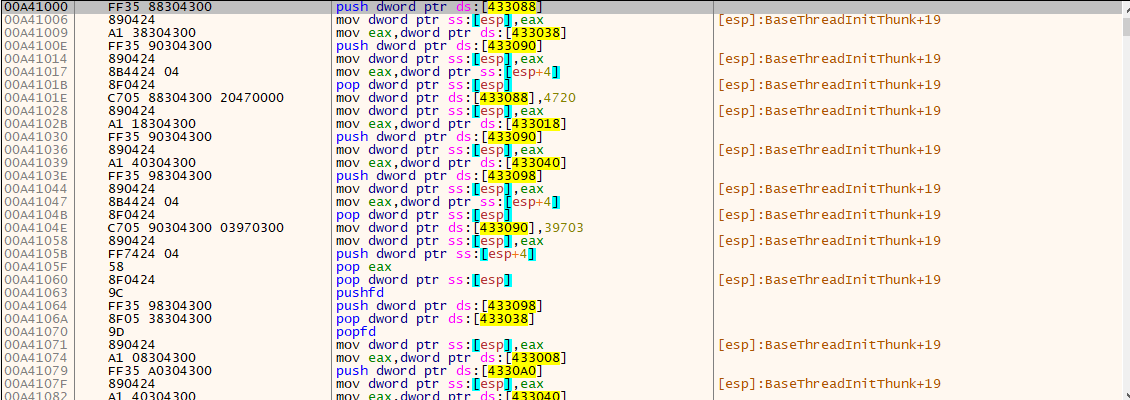This screenshot has height=400, width=1130.
Task: Select 'mov eax,dword ptr ds:[433008]' instruction
Action: click(x=450, y=357)
